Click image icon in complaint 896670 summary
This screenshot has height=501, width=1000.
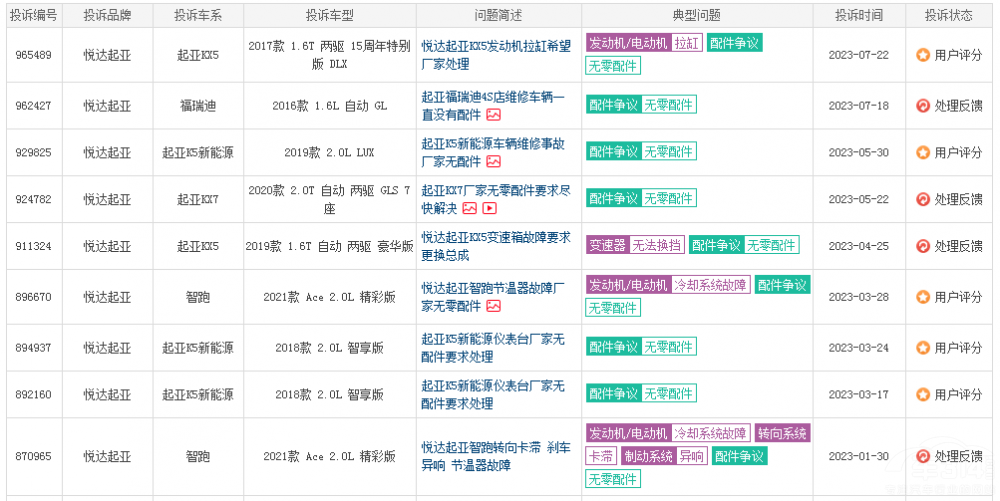[x=493, y=306]
